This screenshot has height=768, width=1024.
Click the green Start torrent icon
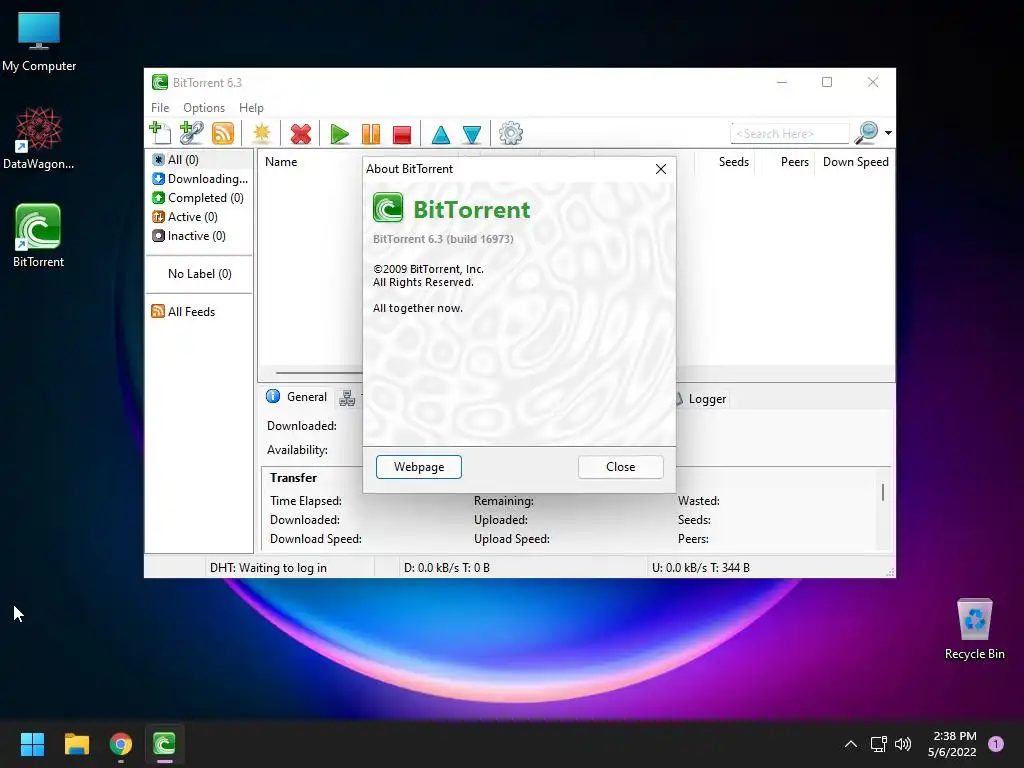339,134
